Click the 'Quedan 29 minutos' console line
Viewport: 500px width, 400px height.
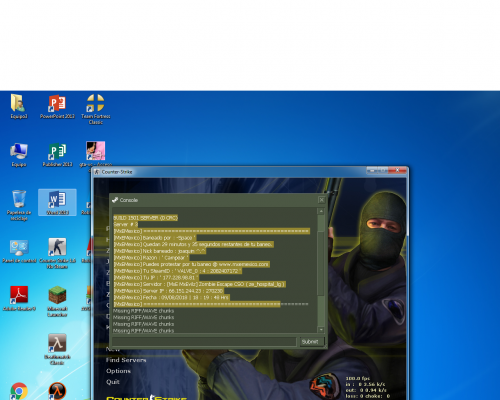click(193, 244)
